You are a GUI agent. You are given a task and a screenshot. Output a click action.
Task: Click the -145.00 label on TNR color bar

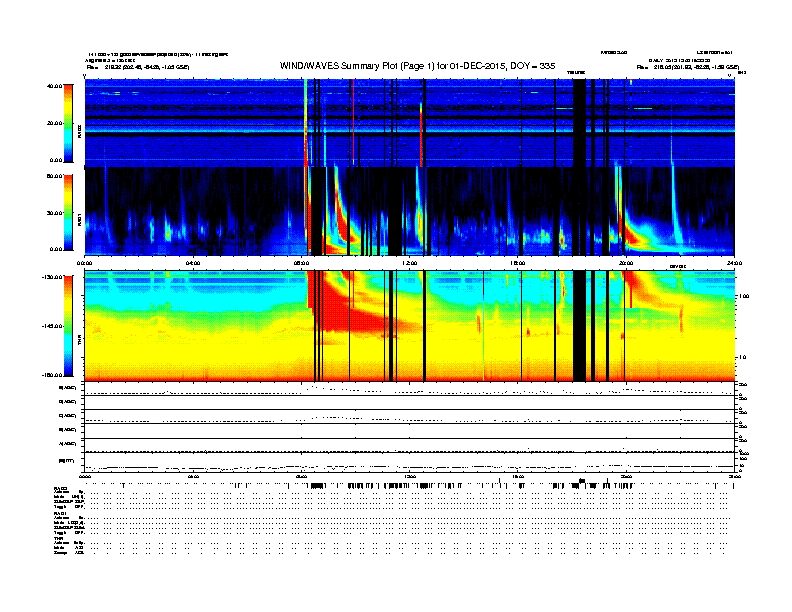(52, 326)
